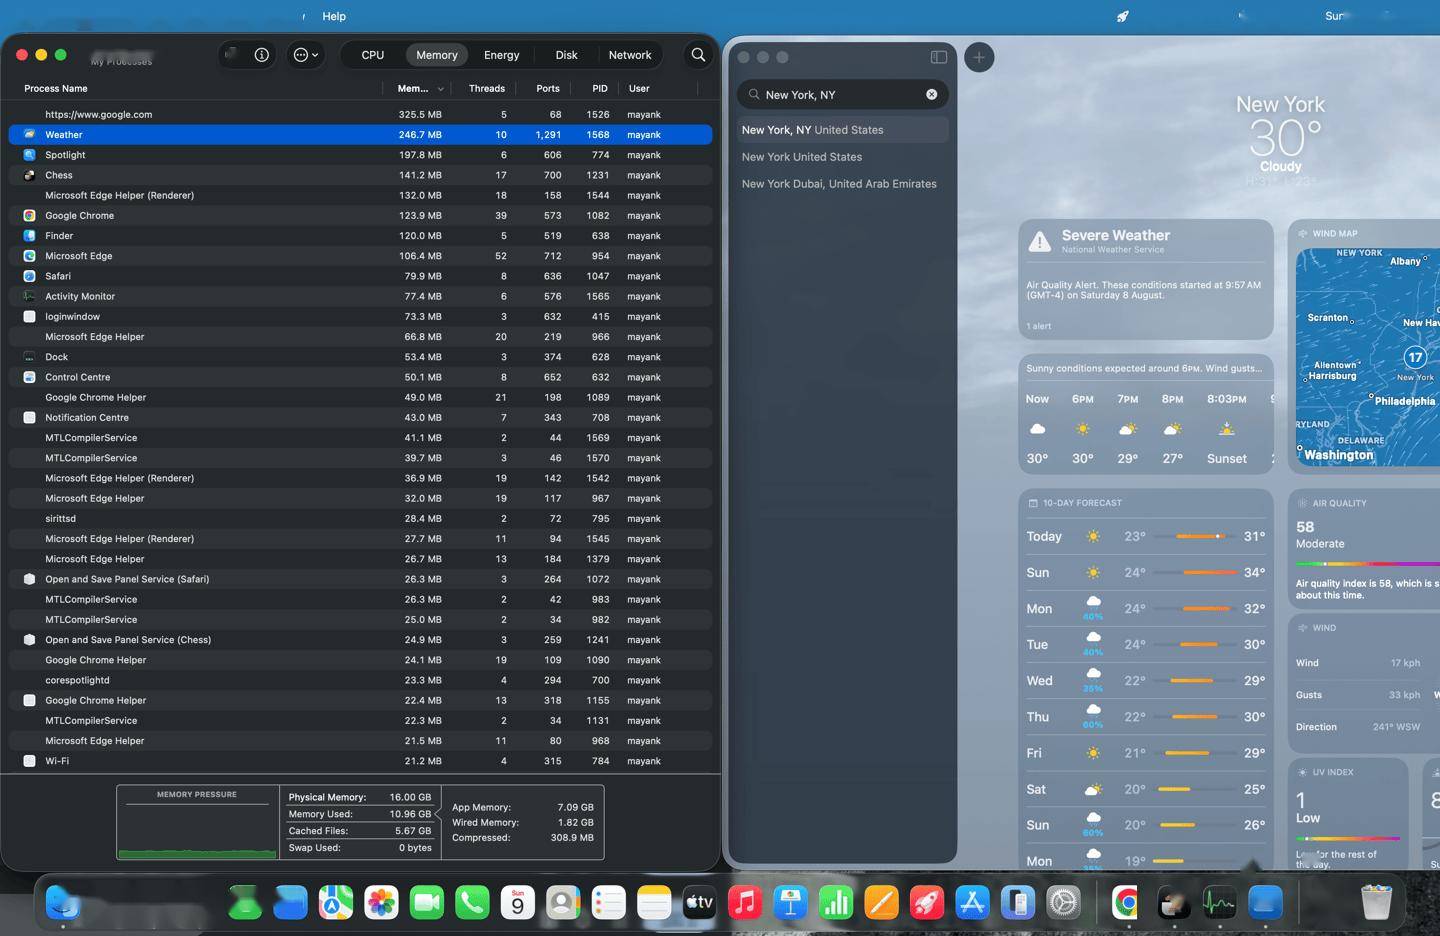Click the Safari process icon
Screen dimensions: 1440x936
click(29, 276)
